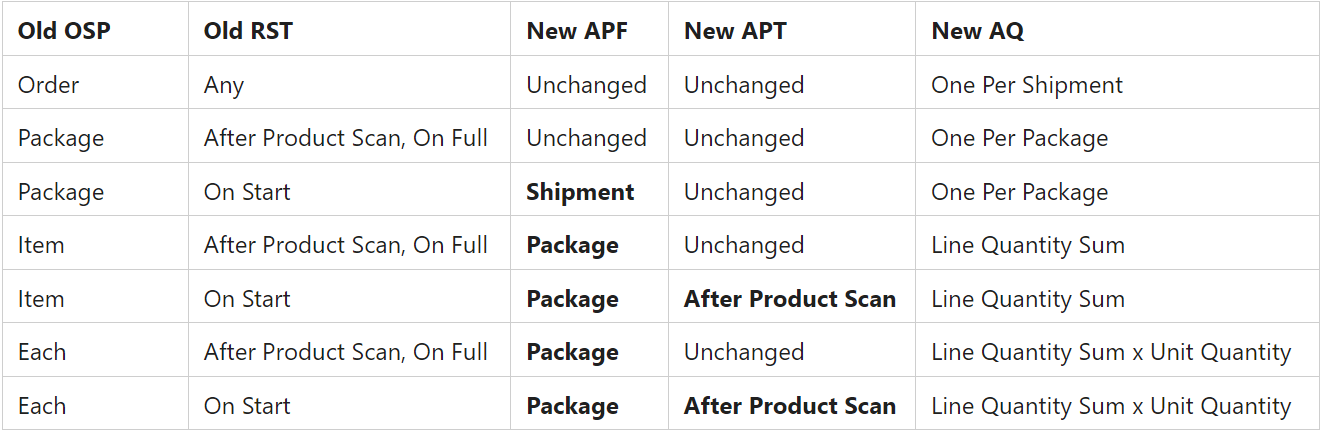The width and height of the screenshot is (1320, 431).
Task: Click bold "Shipment" in New APF column
Action: [580, 192]
